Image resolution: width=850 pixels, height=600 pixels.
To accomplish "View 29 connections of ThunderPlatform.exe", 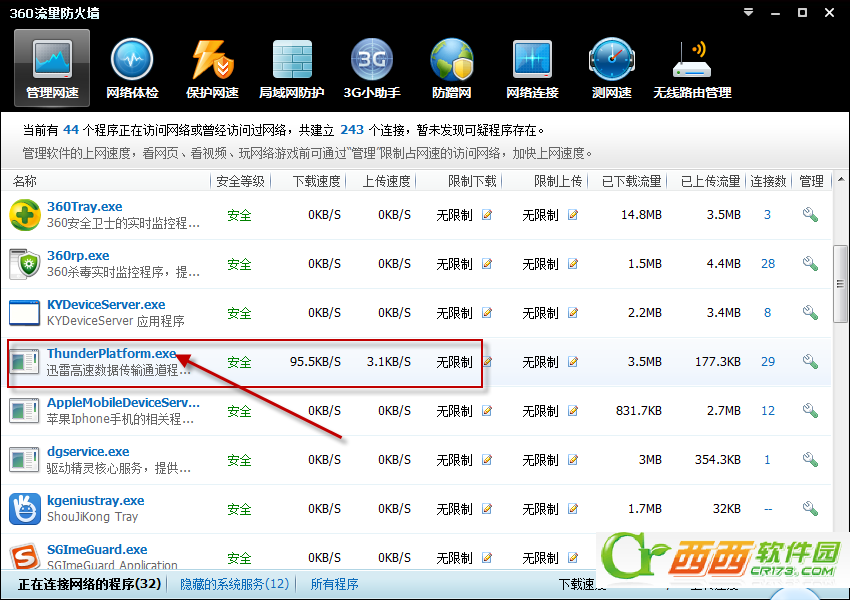I will point(768,362).
